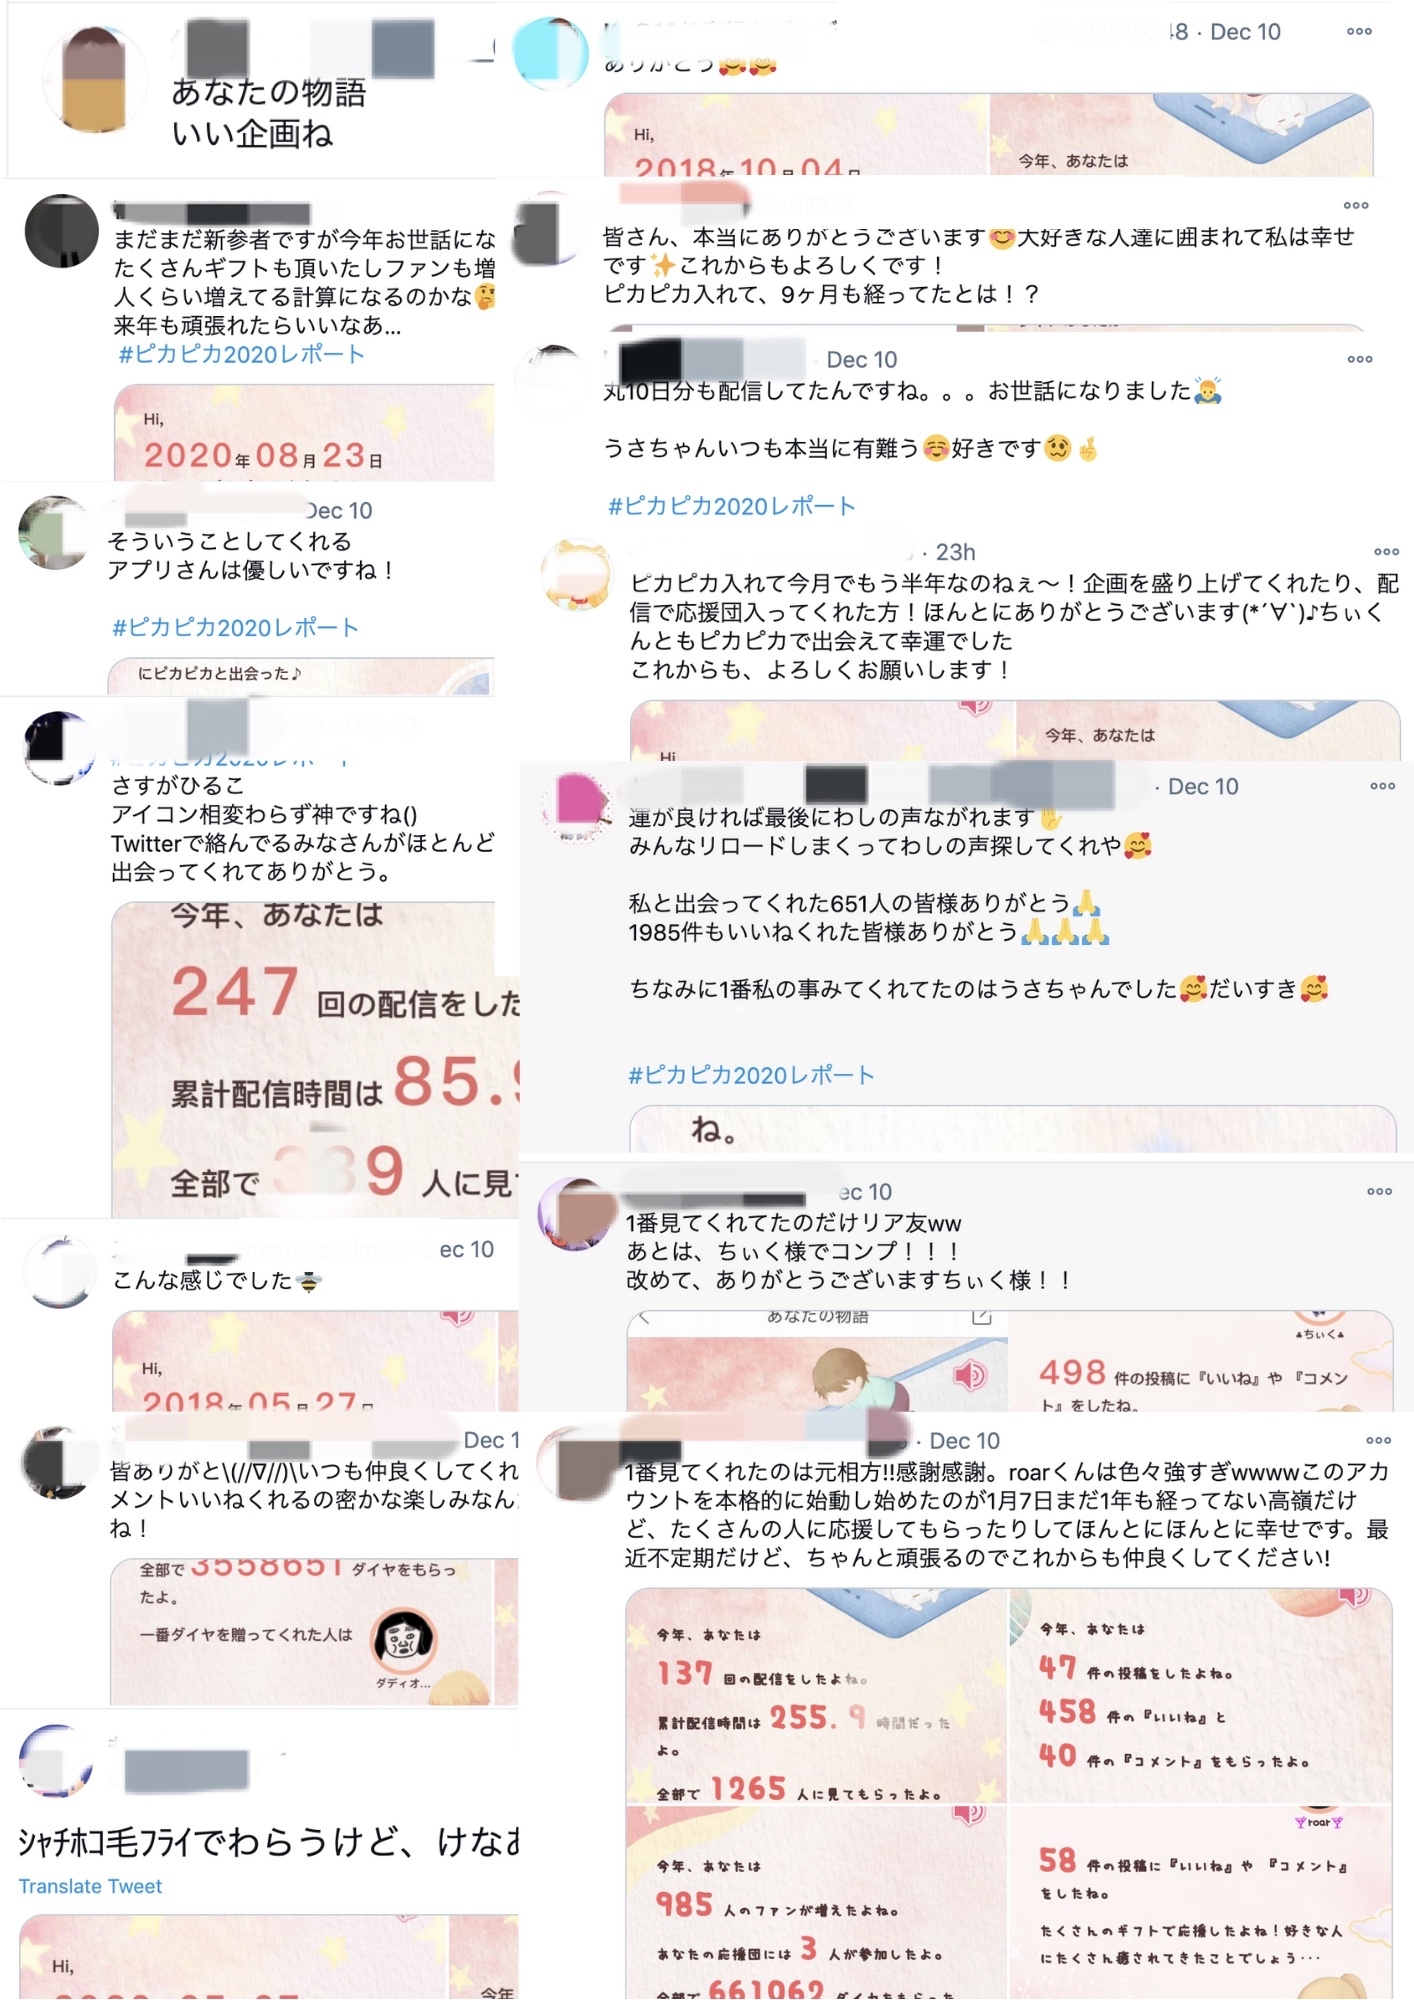Open the pink avatar profile of 運が良ければ tweet
The image size is (1414, 2000).
[577, 806]
